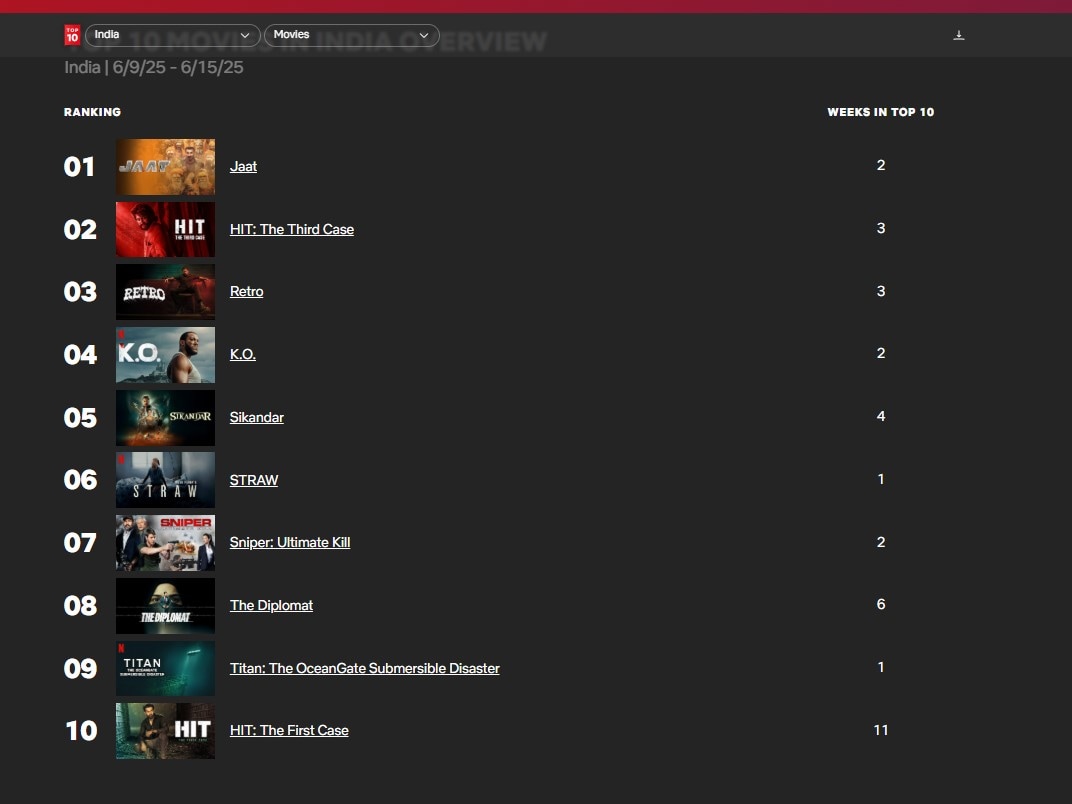Open the STRAW title link
1072x804 pixels.
pyautogui.click(x=254, y=480)
